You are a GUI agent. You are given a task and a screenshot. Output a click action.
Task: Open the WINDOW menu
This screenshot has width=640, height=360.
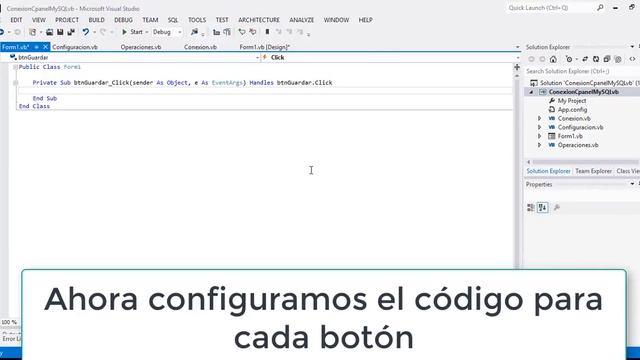[x=336, y=20]
